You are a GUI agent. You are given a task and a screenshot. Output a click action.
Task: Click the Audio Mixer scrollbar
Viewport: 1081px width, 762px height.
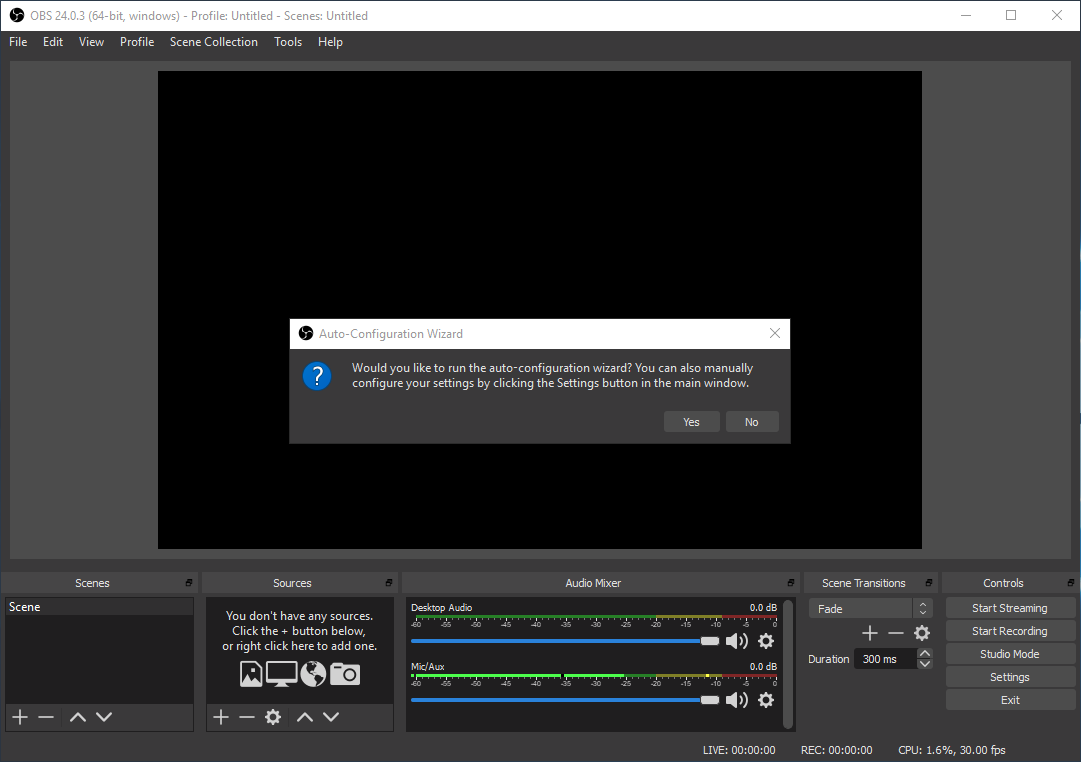(788, 664)
